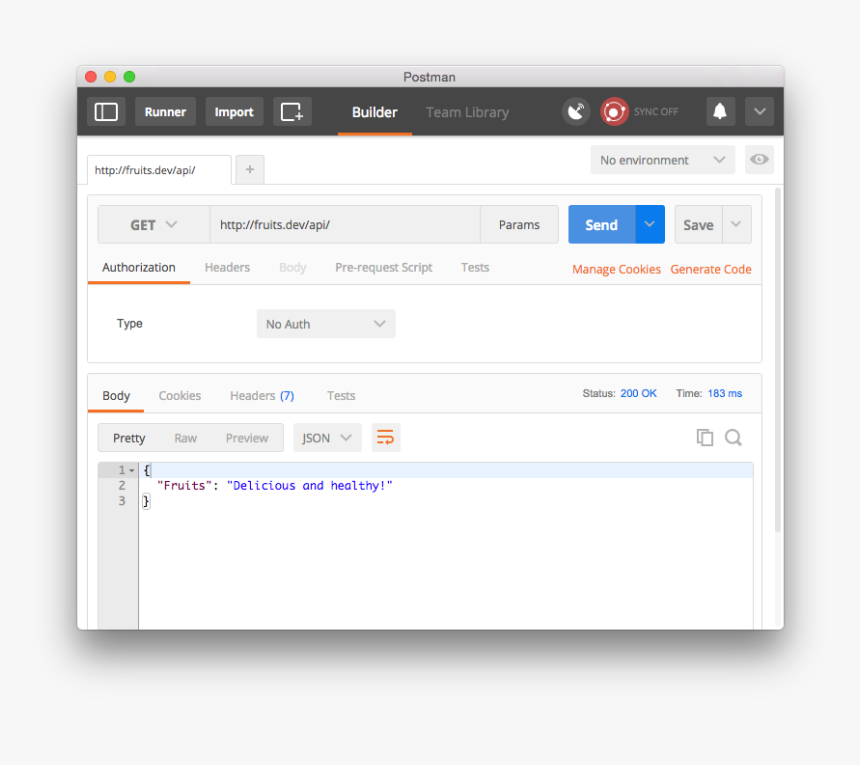The image size is (860, 765).
Task: Open a new window using plus-window icon
Action: pyautogui.click(x=292, y=112)
